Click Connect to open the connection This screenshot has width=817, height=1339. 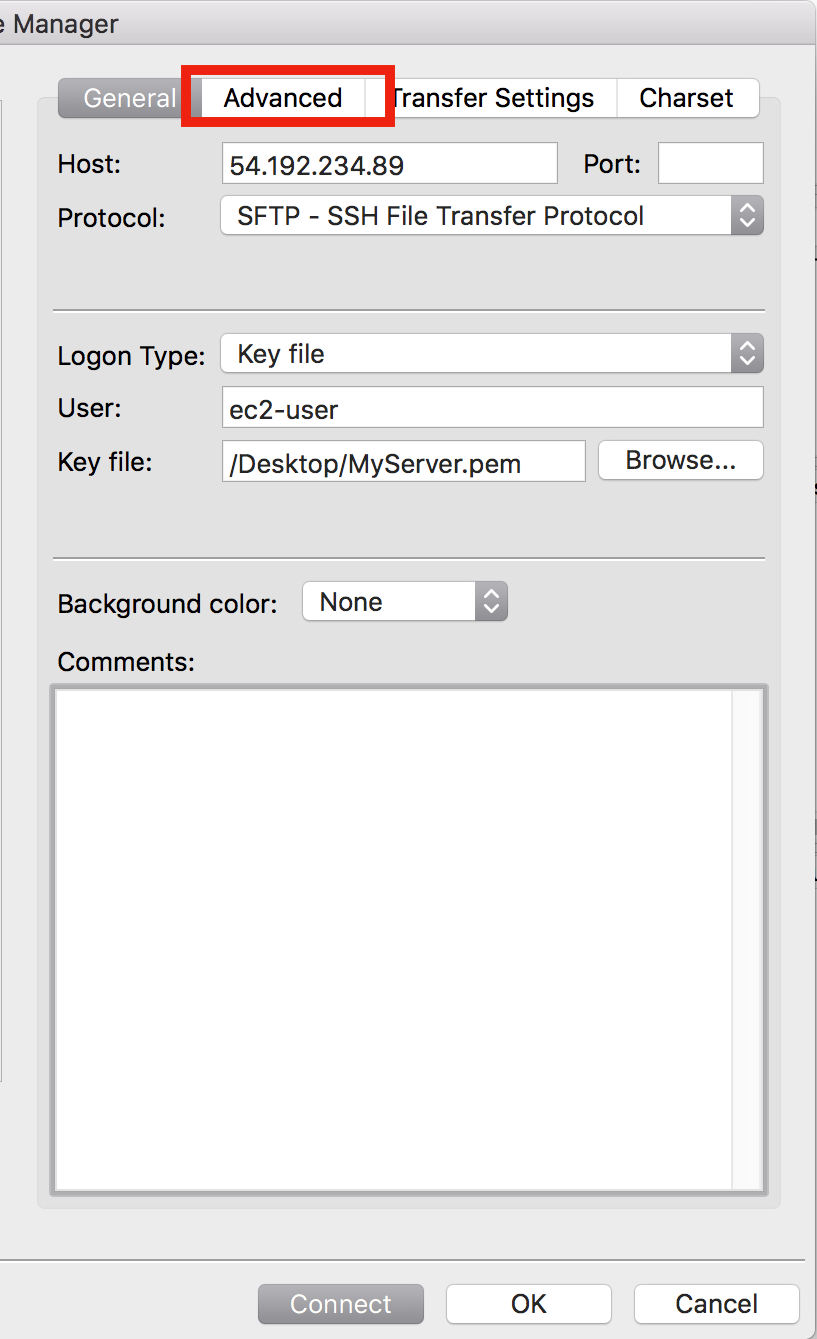(340, 1303)
